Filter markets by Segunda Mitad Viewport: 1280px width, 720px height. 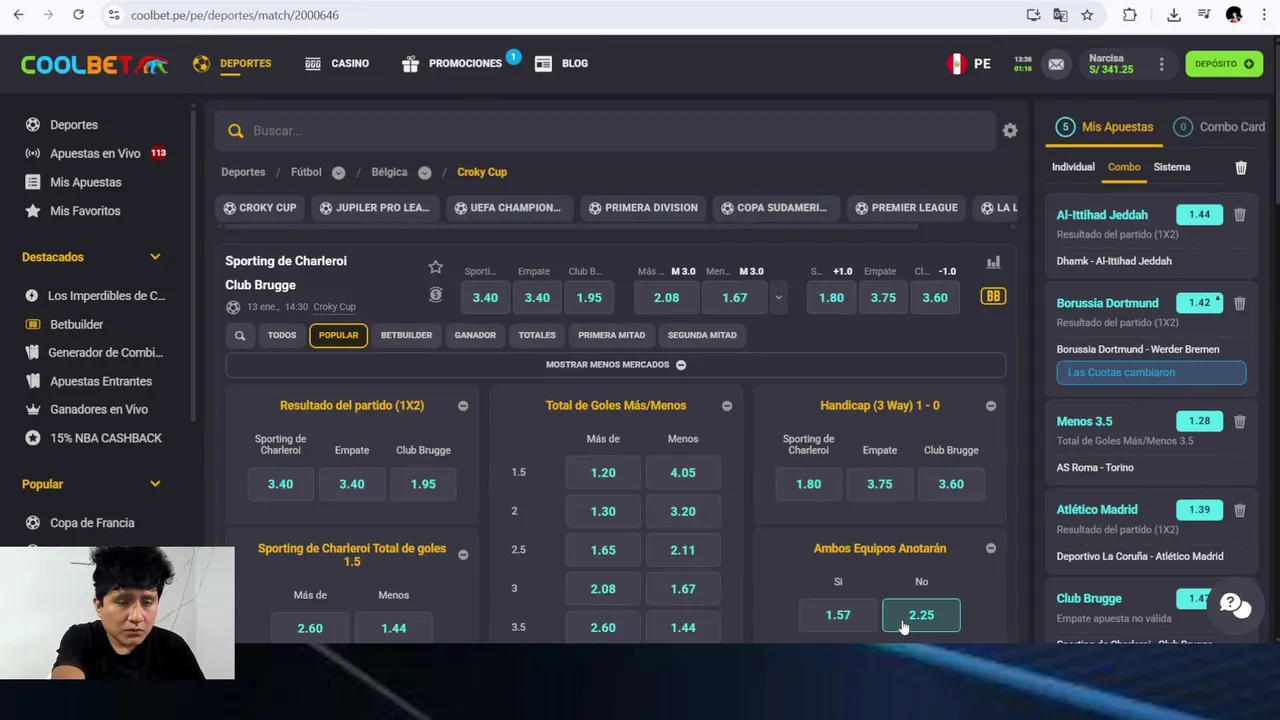(702, 335)
